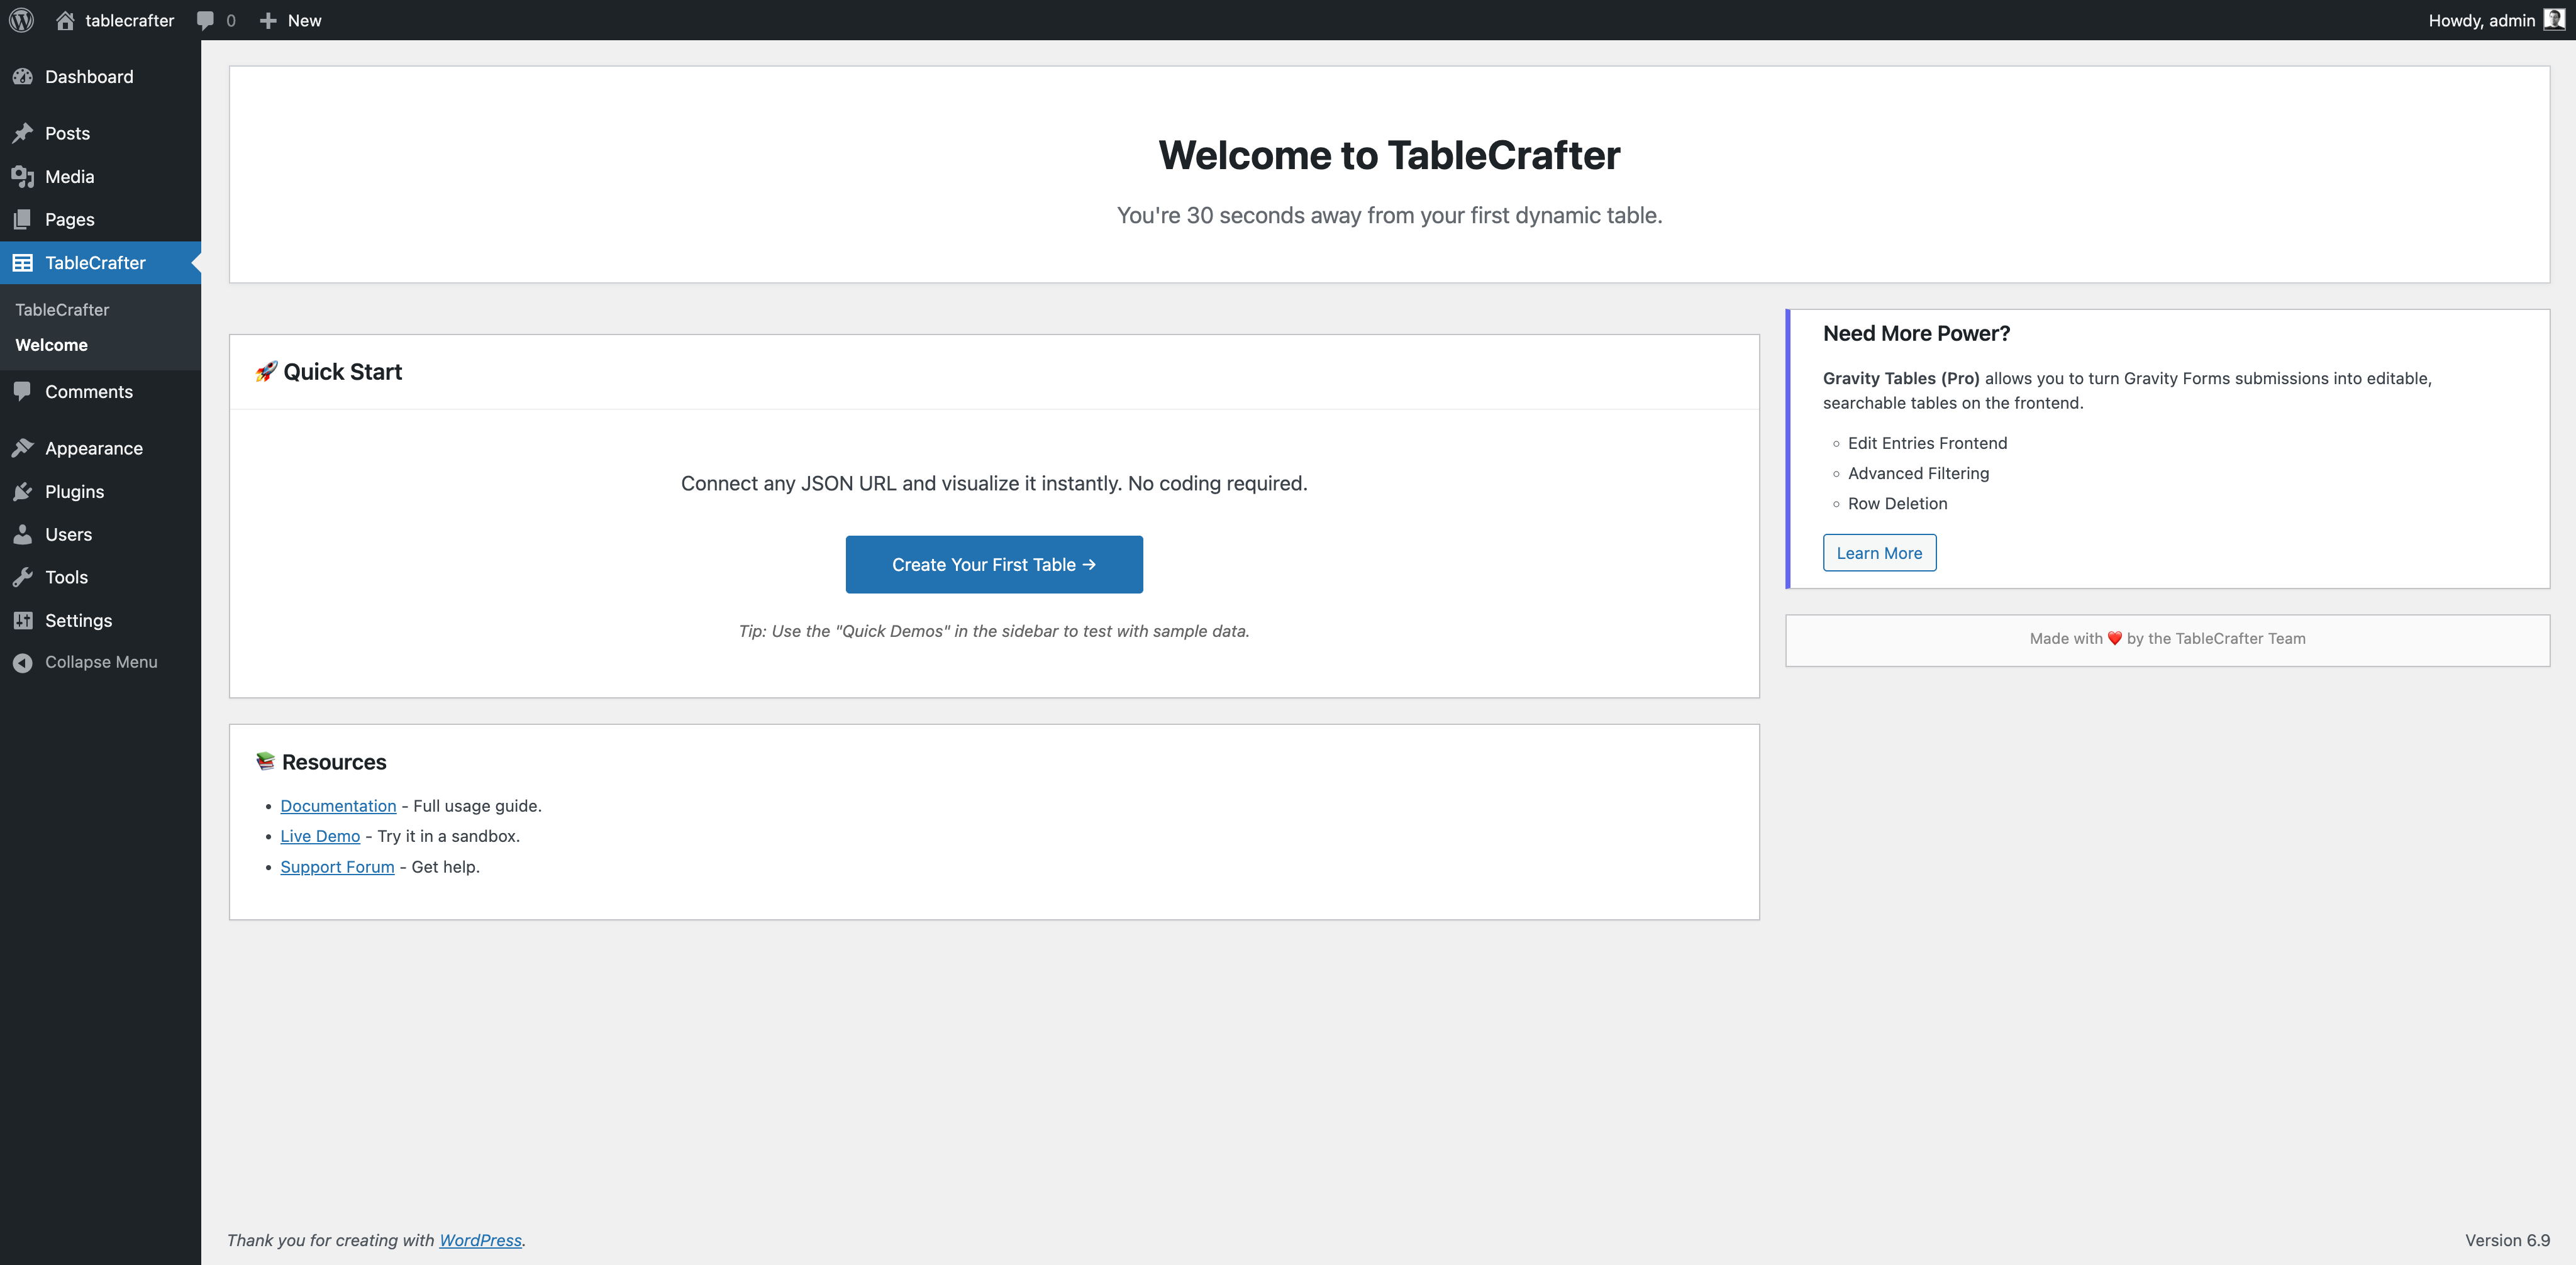Open the Tools wrench menu
Viewport: 2576px width, 1265px height.
(x=66, y=577)
